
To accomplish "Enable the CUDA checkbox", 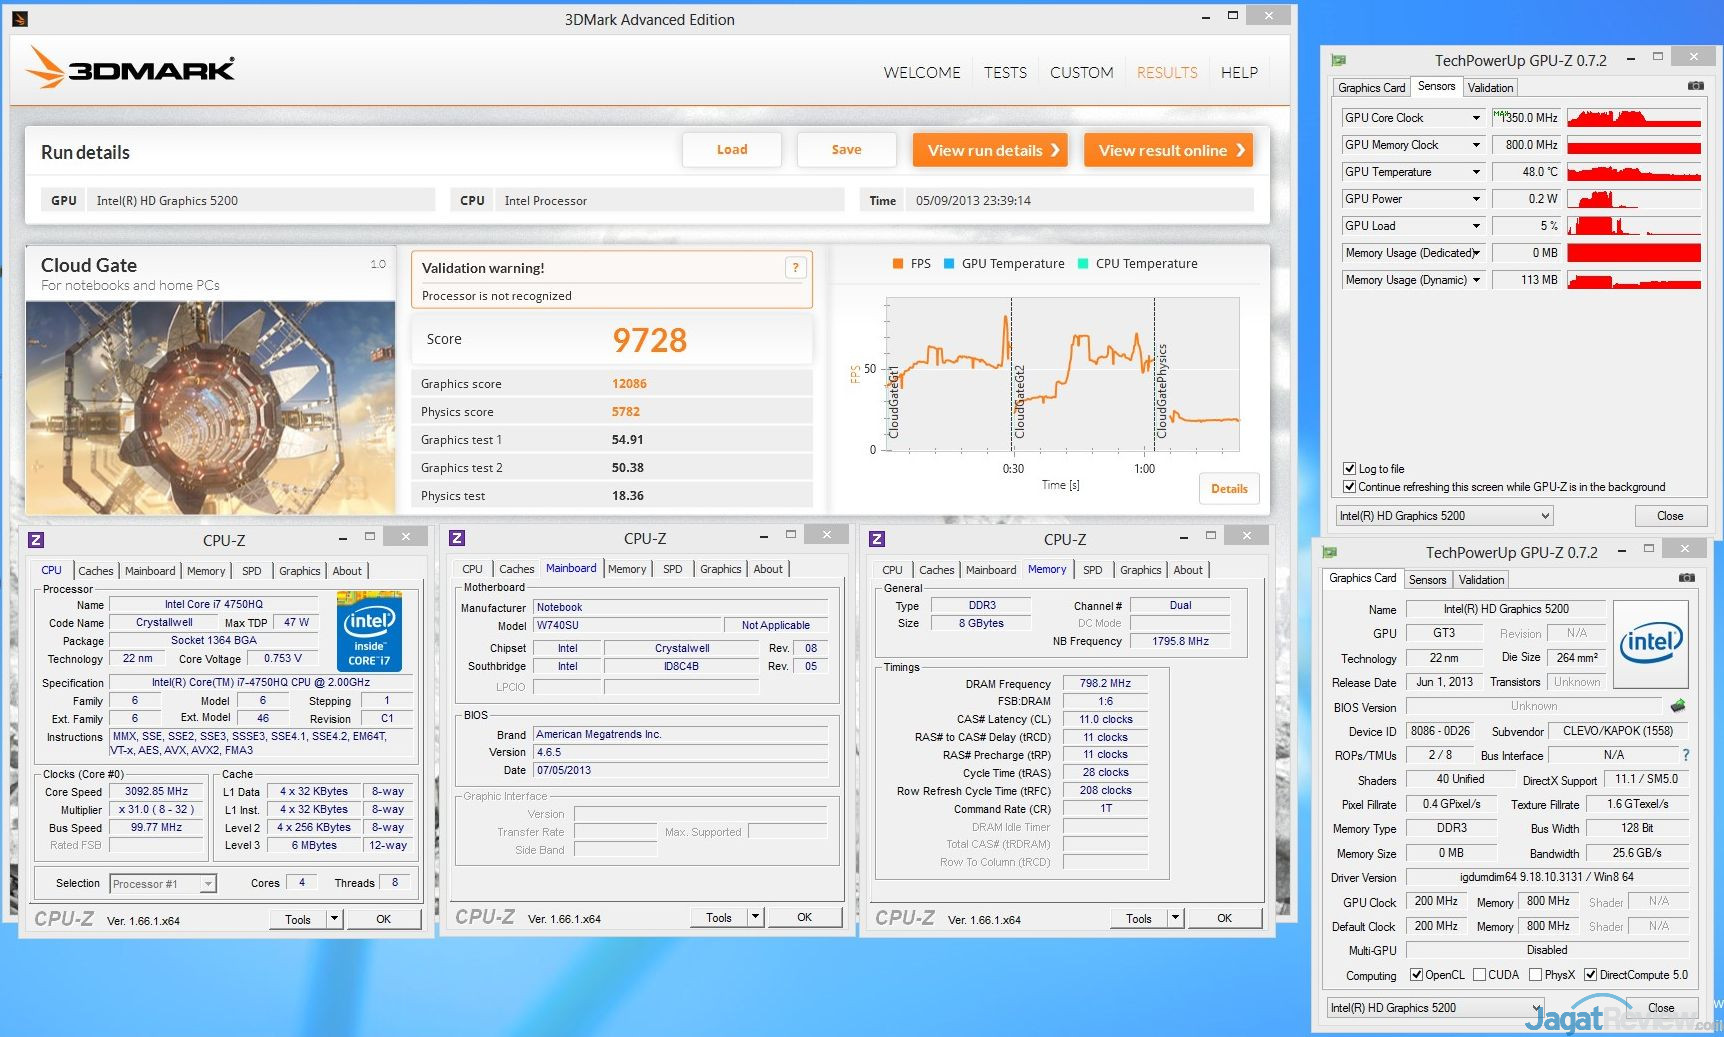I will click(1479, 975).
